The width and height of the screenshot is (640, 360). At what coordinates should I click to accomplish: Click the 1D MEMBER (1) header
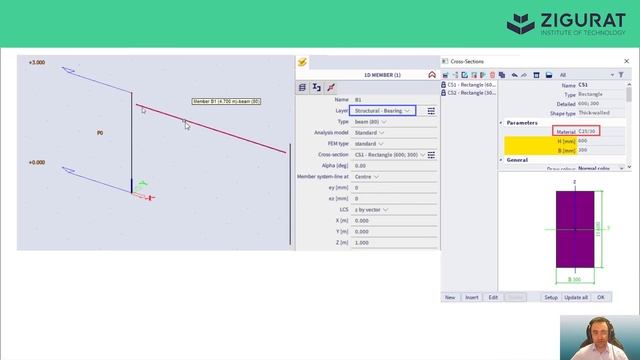click(x=382, y=75)
